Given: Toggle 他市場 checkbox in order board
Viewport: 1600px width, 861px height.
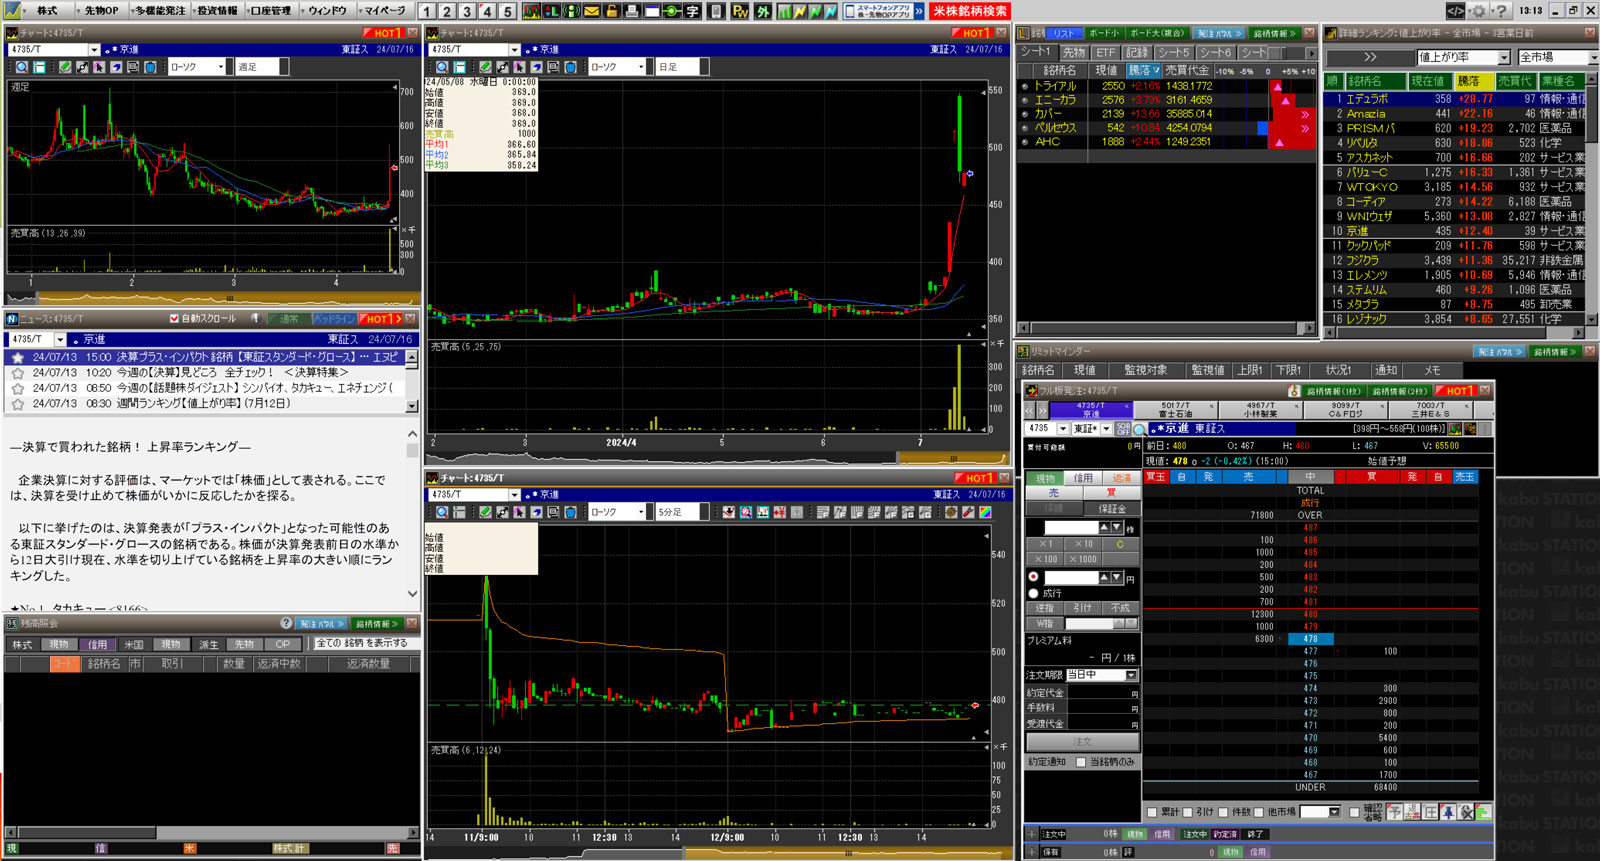Looking at the screenshot, I should coord(1258,812).
